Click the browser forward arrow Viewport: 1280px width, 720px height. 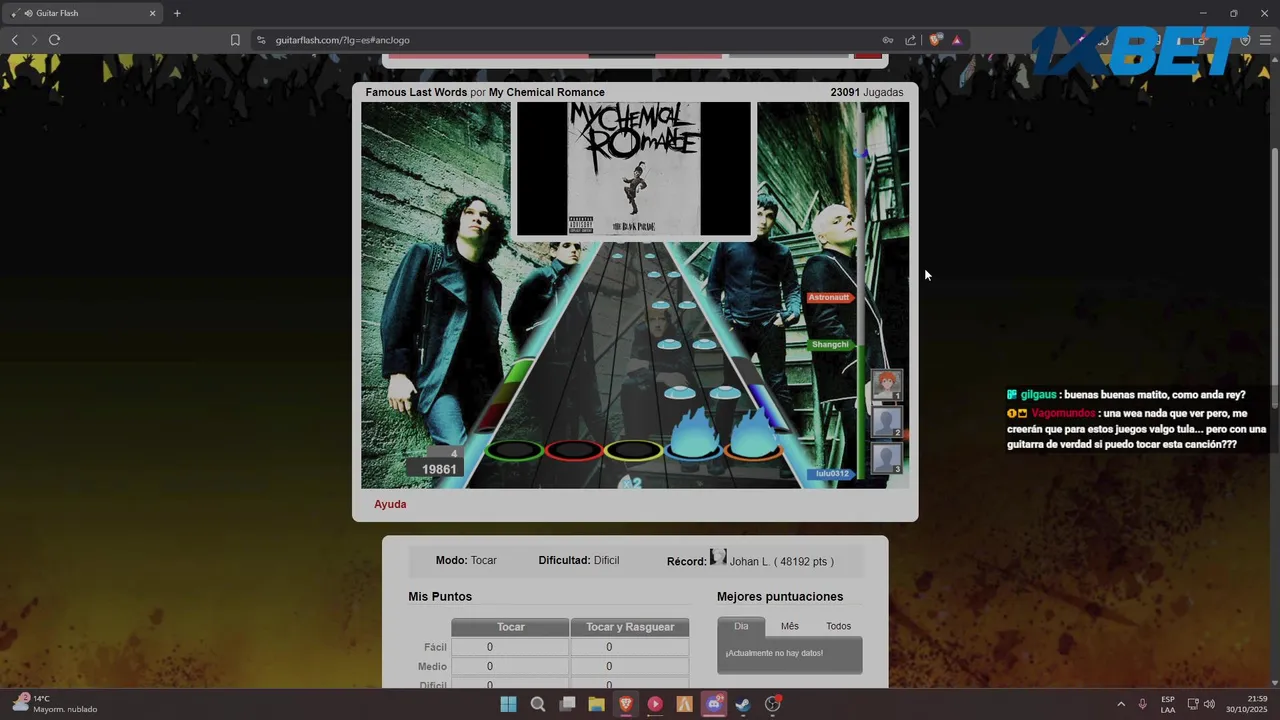pyautogui.click(x=34, y=40)
